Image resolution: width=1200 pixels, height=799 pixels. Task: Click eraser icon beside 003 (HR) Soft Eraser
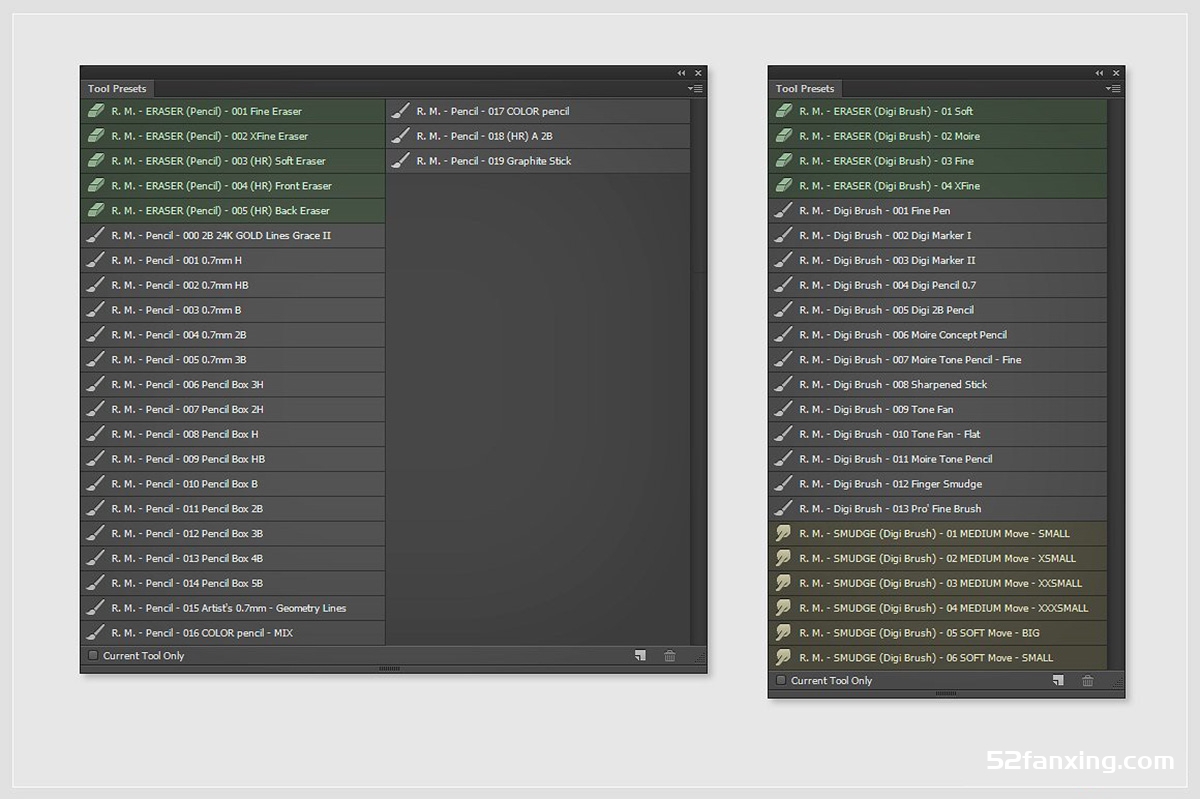(x=96, y=161)
